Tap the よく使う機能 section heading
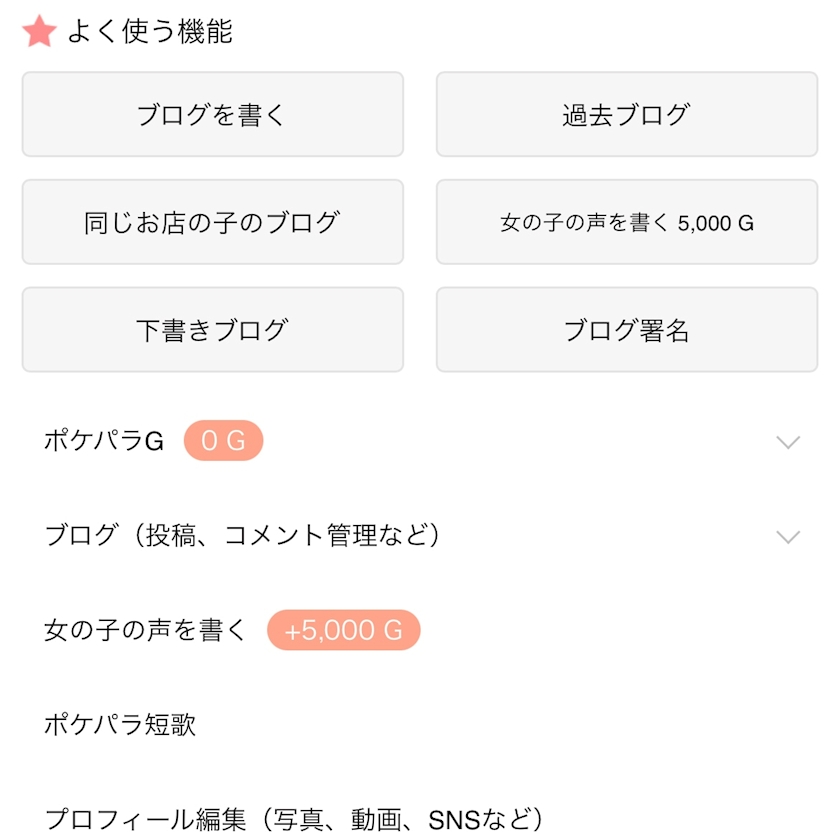The image size is (840, 840). pyautogui.click(x=150, y=32)
